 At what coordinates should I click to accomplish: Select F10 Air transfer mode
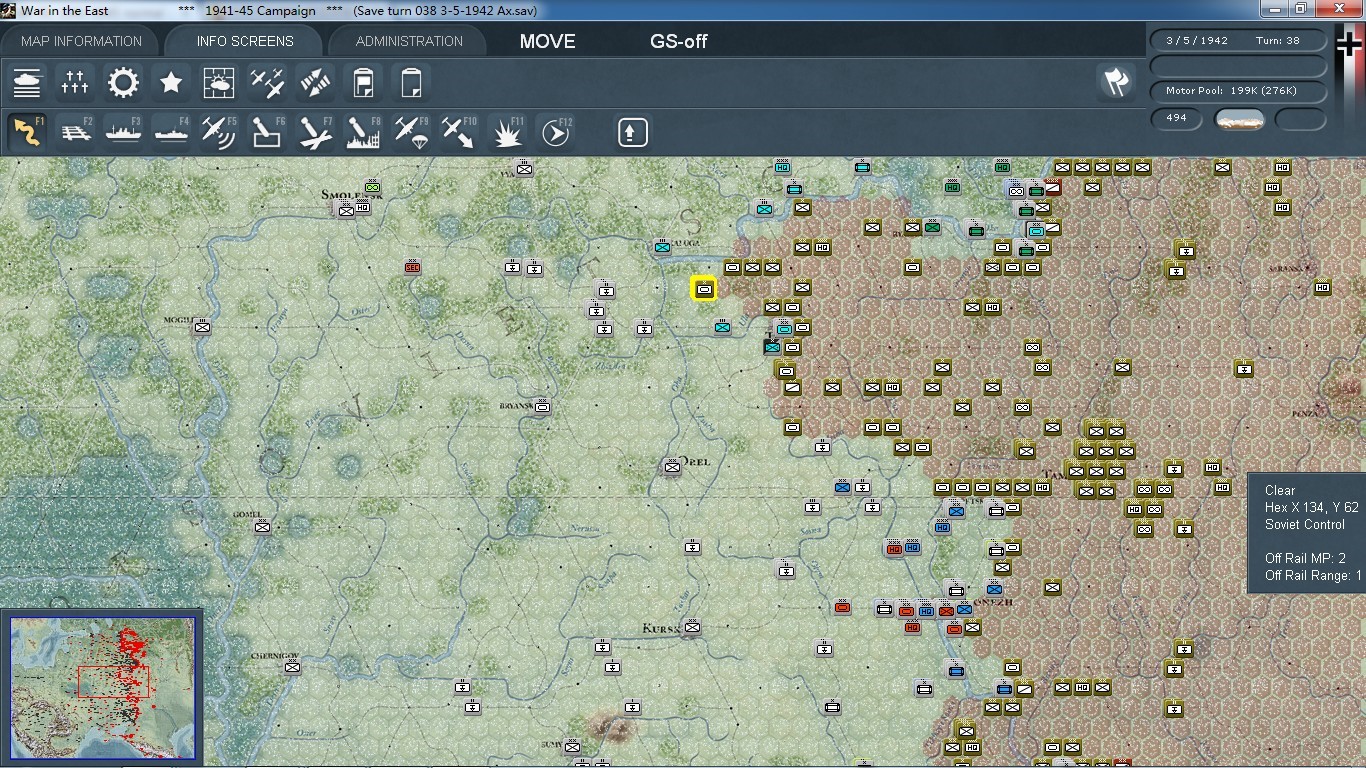459,132
